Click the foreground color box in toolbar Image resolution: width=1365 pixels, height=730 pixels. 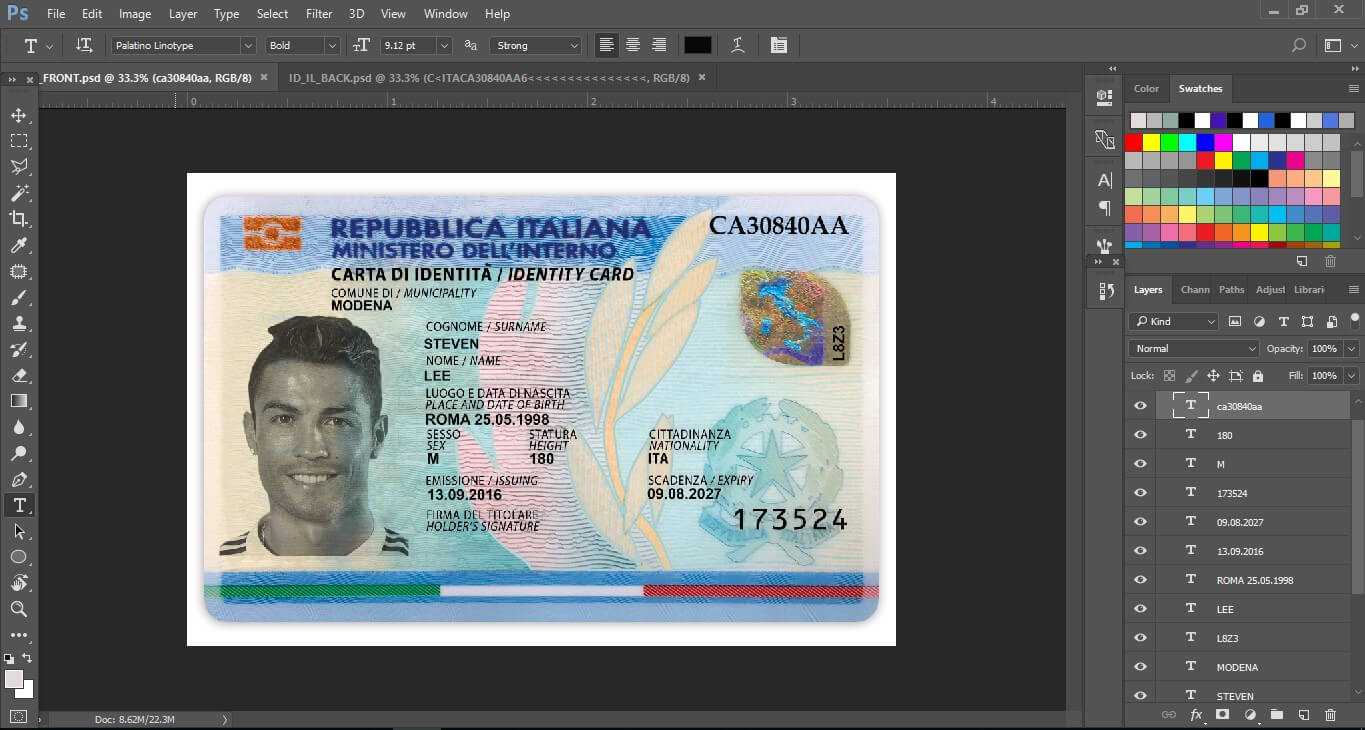[13, 679]
